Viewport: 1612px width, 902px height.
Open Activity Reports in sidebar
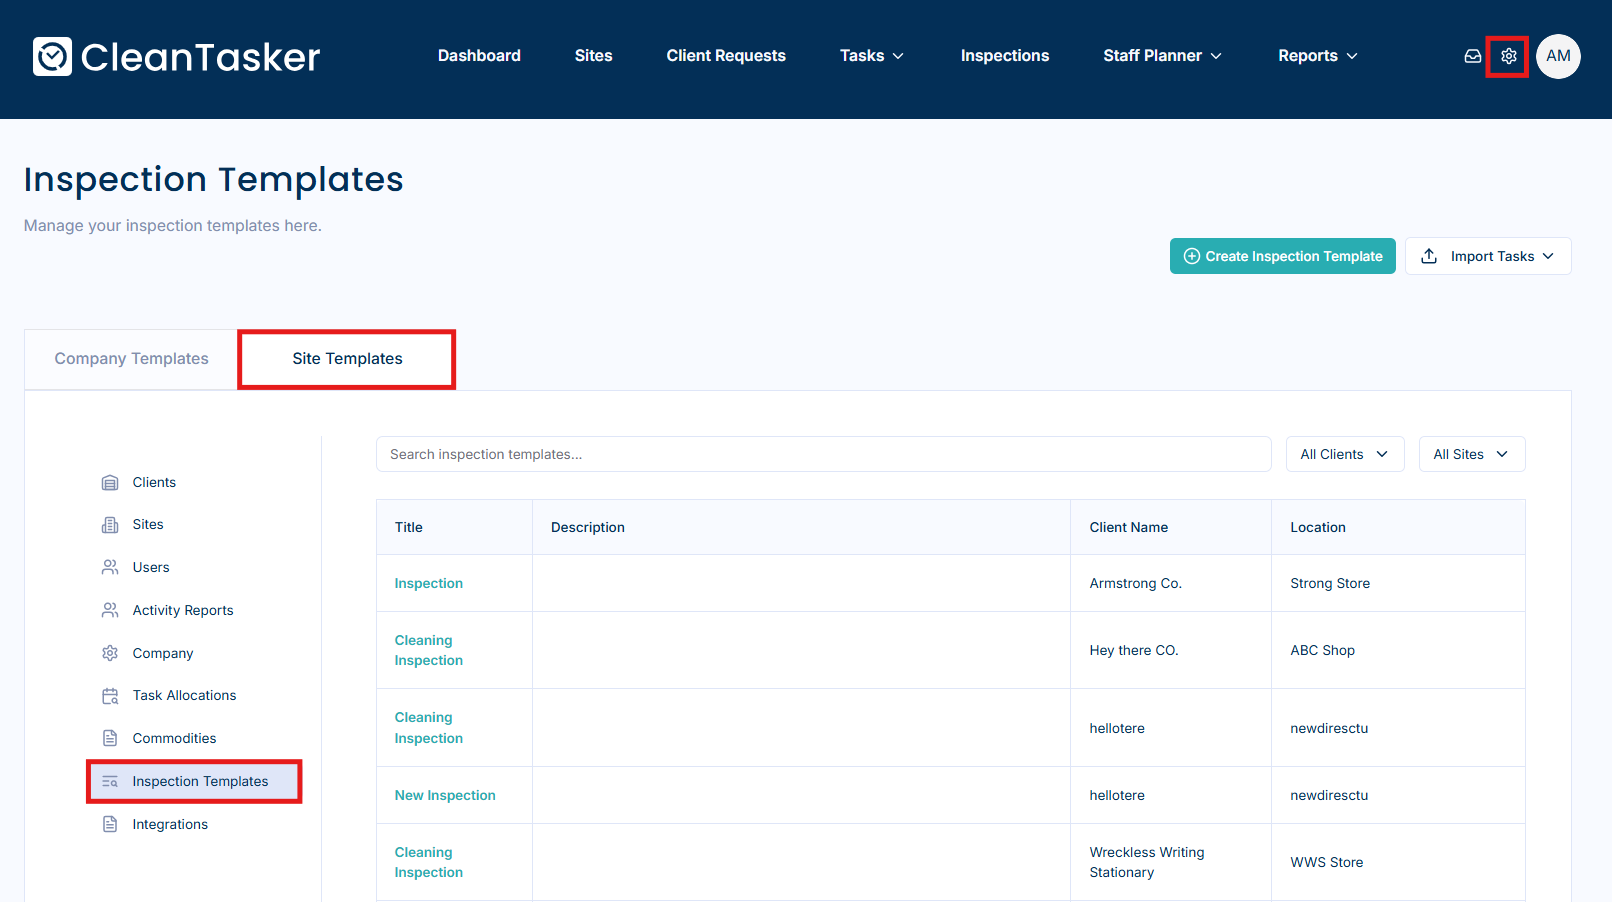(x=182, y=610)
